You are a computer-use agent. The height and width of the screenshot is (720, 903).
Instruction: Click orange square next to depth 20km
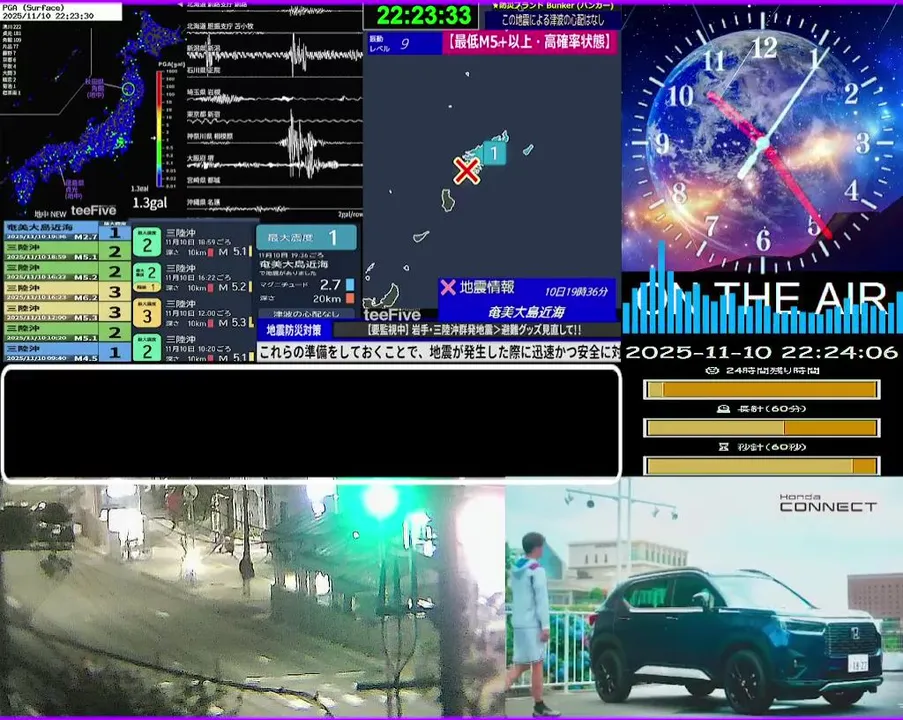tap(350, 298)
